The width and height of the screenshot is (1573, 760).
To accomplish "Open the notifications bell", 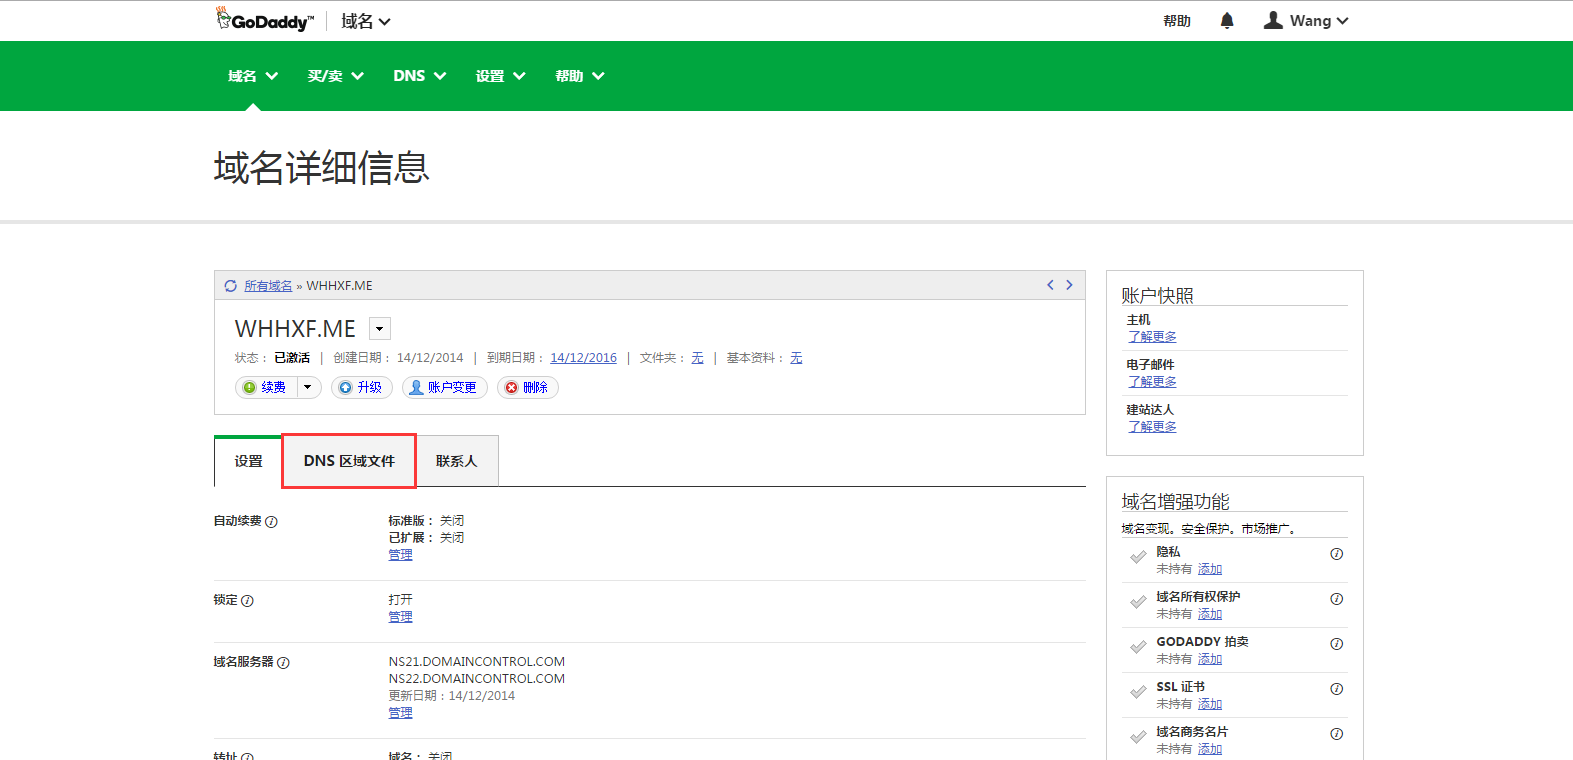I will [x=1227, y=21].
